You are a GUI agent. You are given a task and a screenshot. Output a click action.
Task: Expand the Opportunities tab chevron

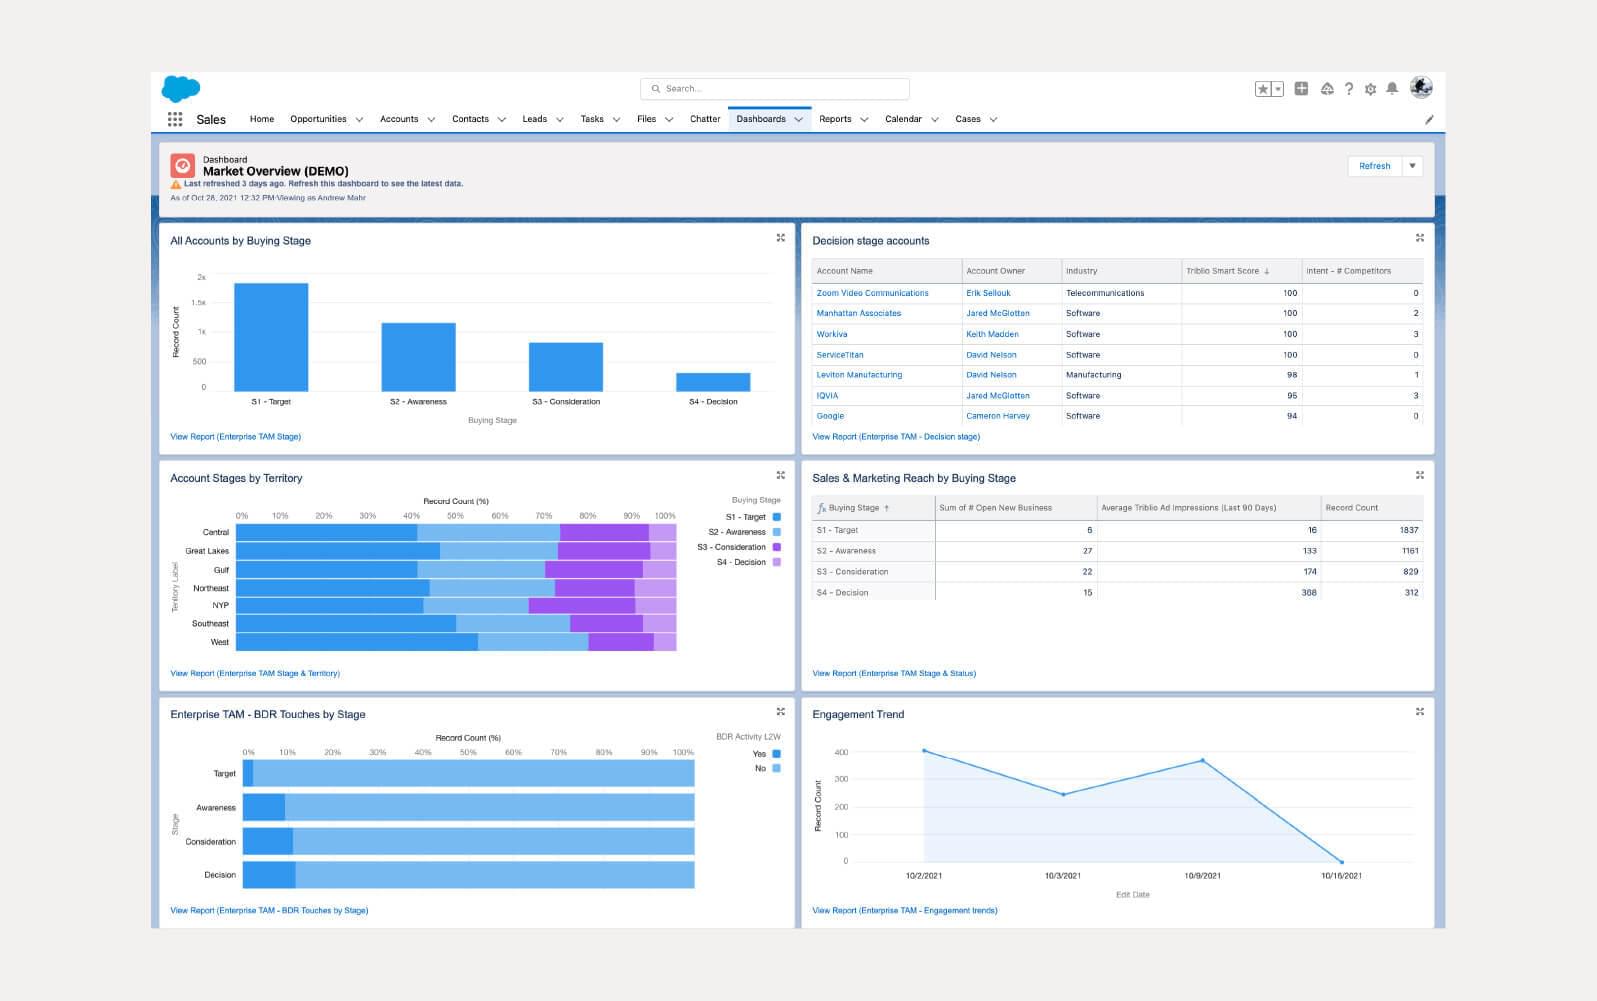tap(359, 120)
